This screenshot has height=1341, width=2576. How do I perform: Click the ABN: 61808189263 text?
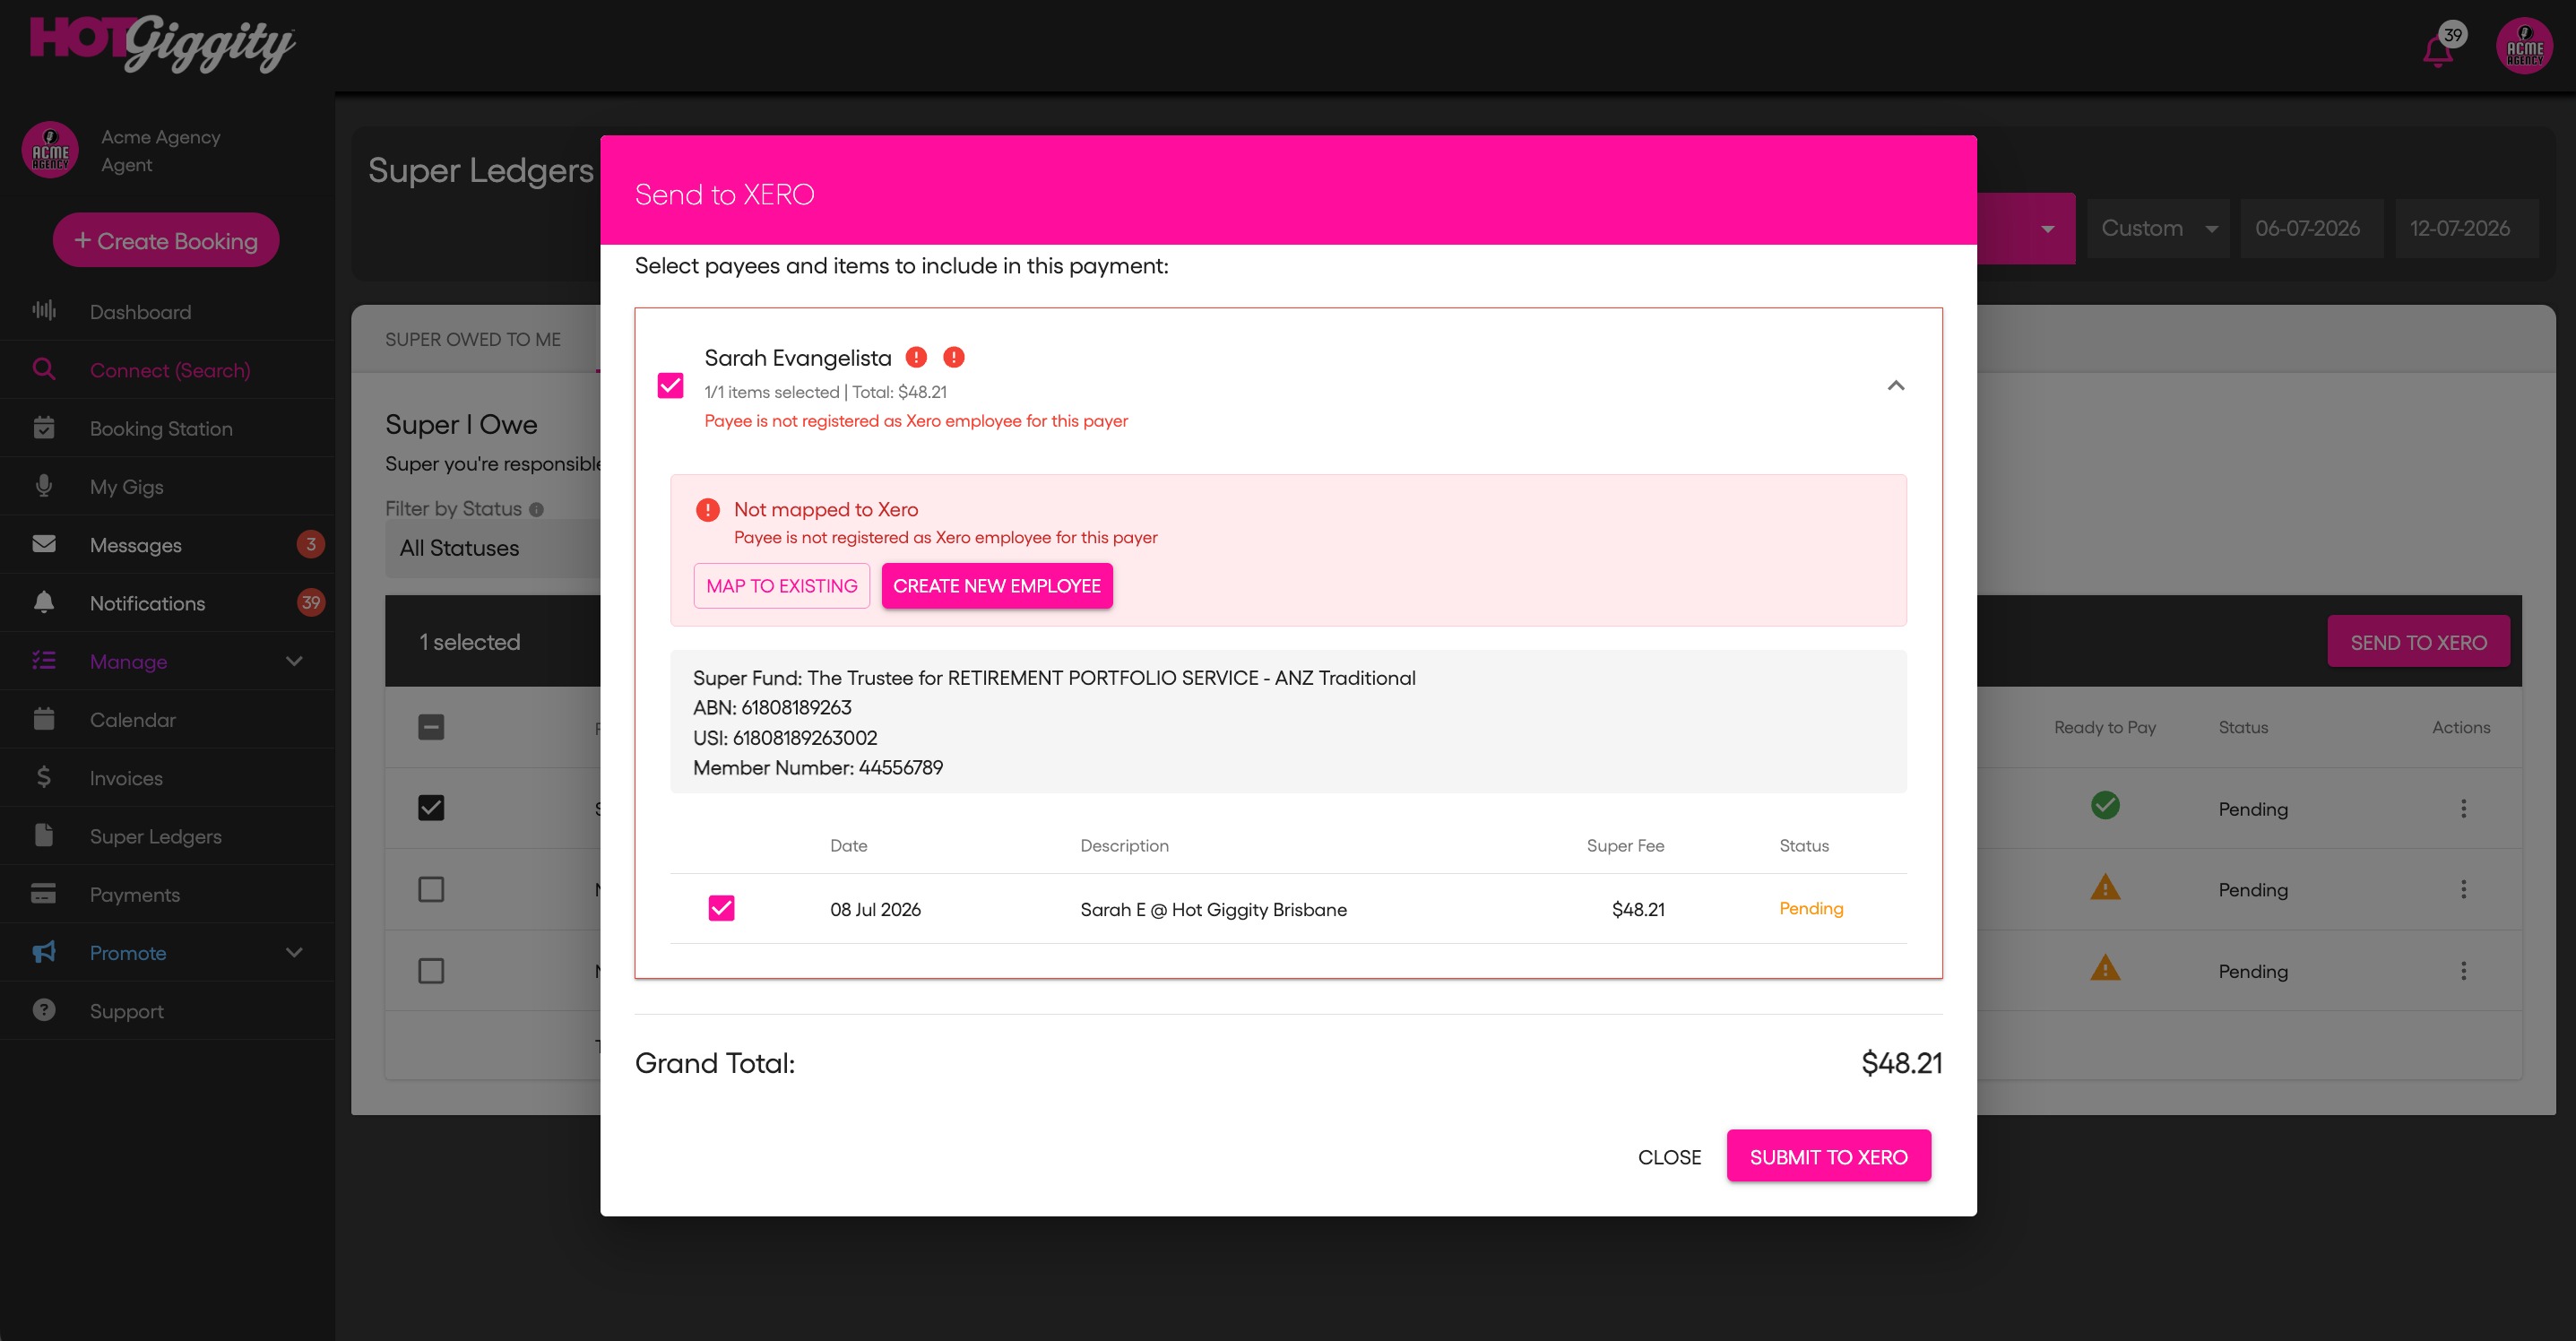[x=772, y=707]
